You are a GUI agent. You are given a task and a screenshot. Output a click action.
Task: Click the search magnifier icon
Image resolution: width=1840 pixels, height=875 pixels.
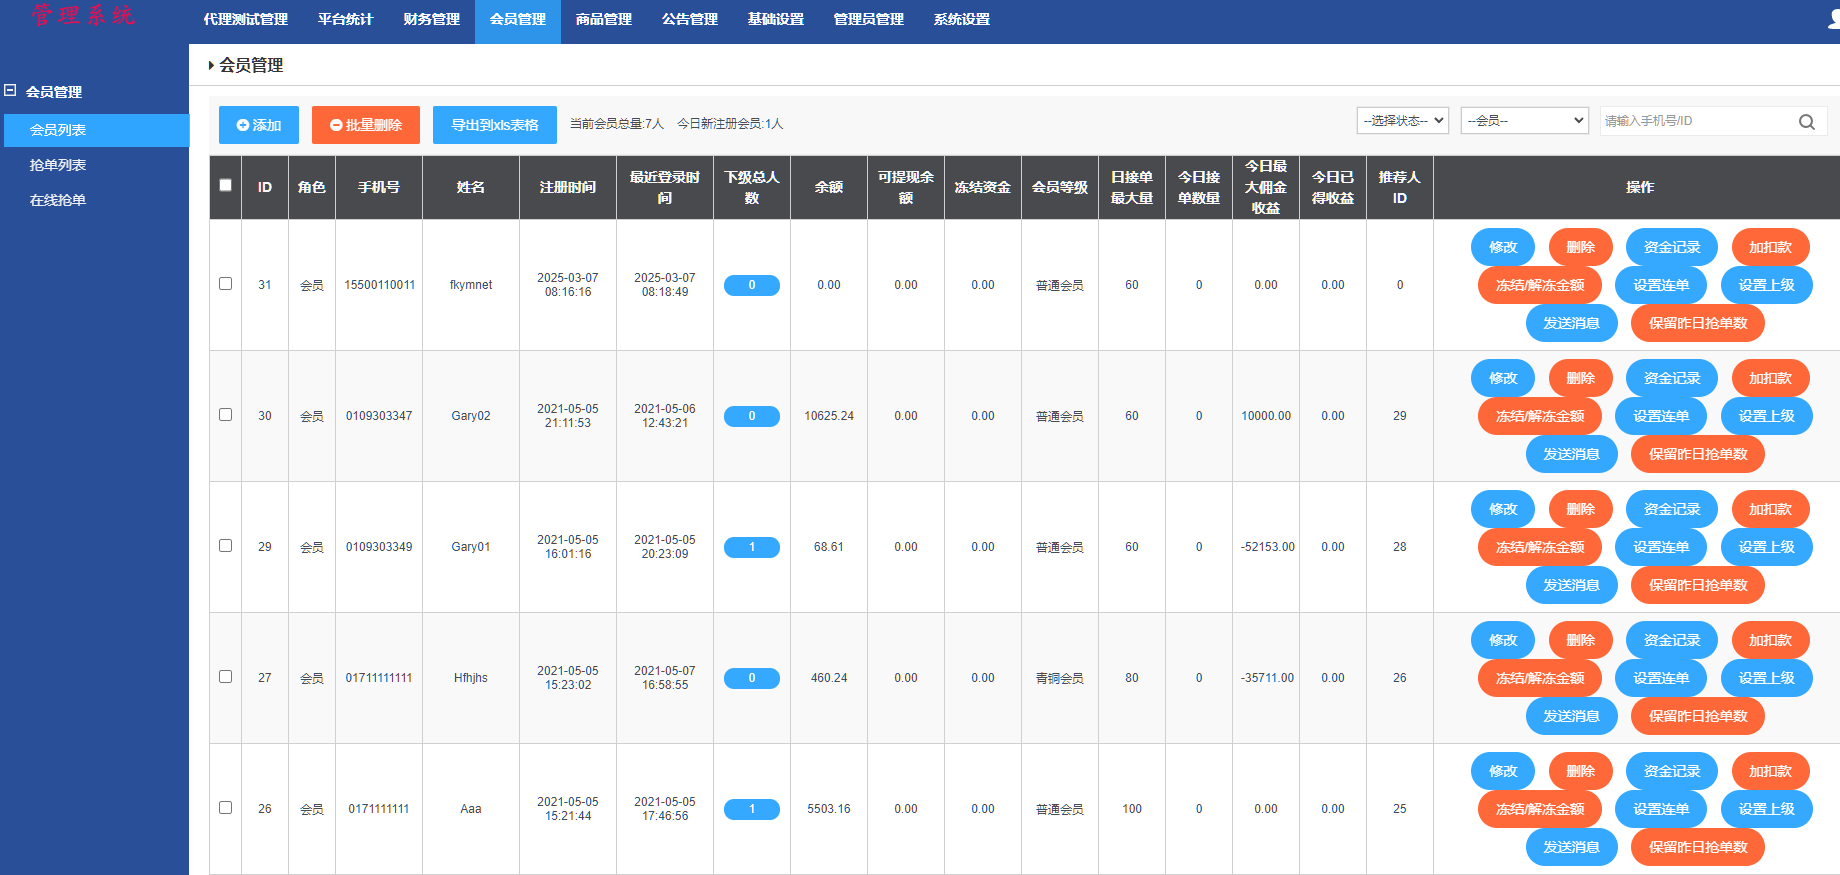click(1806, 122)
